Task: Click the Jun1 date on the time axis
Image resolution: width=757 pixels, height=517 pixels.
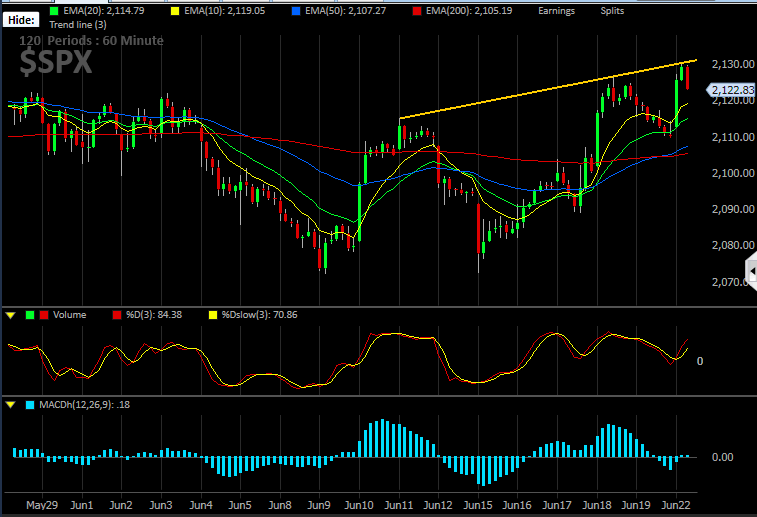Action: pyautogui.click(x=82, y=505)
